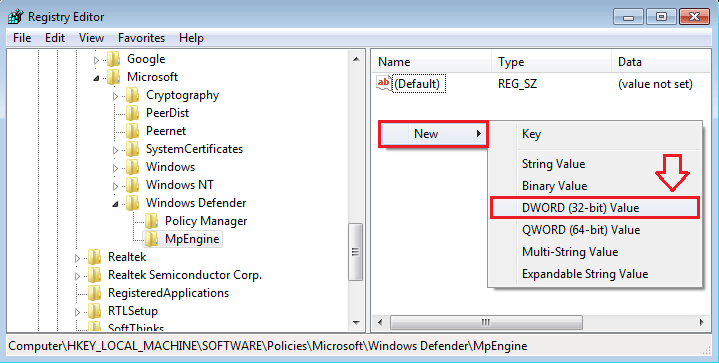Image resolution: width=719 pixels, height=363 pixels.
Task: Open the New submenu entry
Action: [x=433, y=134]
